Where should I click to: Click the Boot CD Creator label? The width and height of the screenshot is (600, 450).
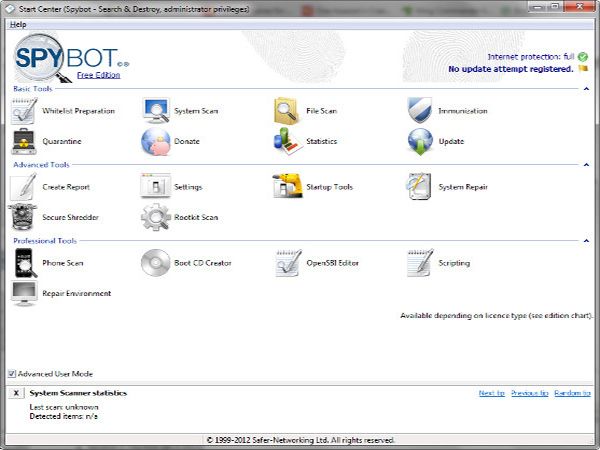click(203, 263)
